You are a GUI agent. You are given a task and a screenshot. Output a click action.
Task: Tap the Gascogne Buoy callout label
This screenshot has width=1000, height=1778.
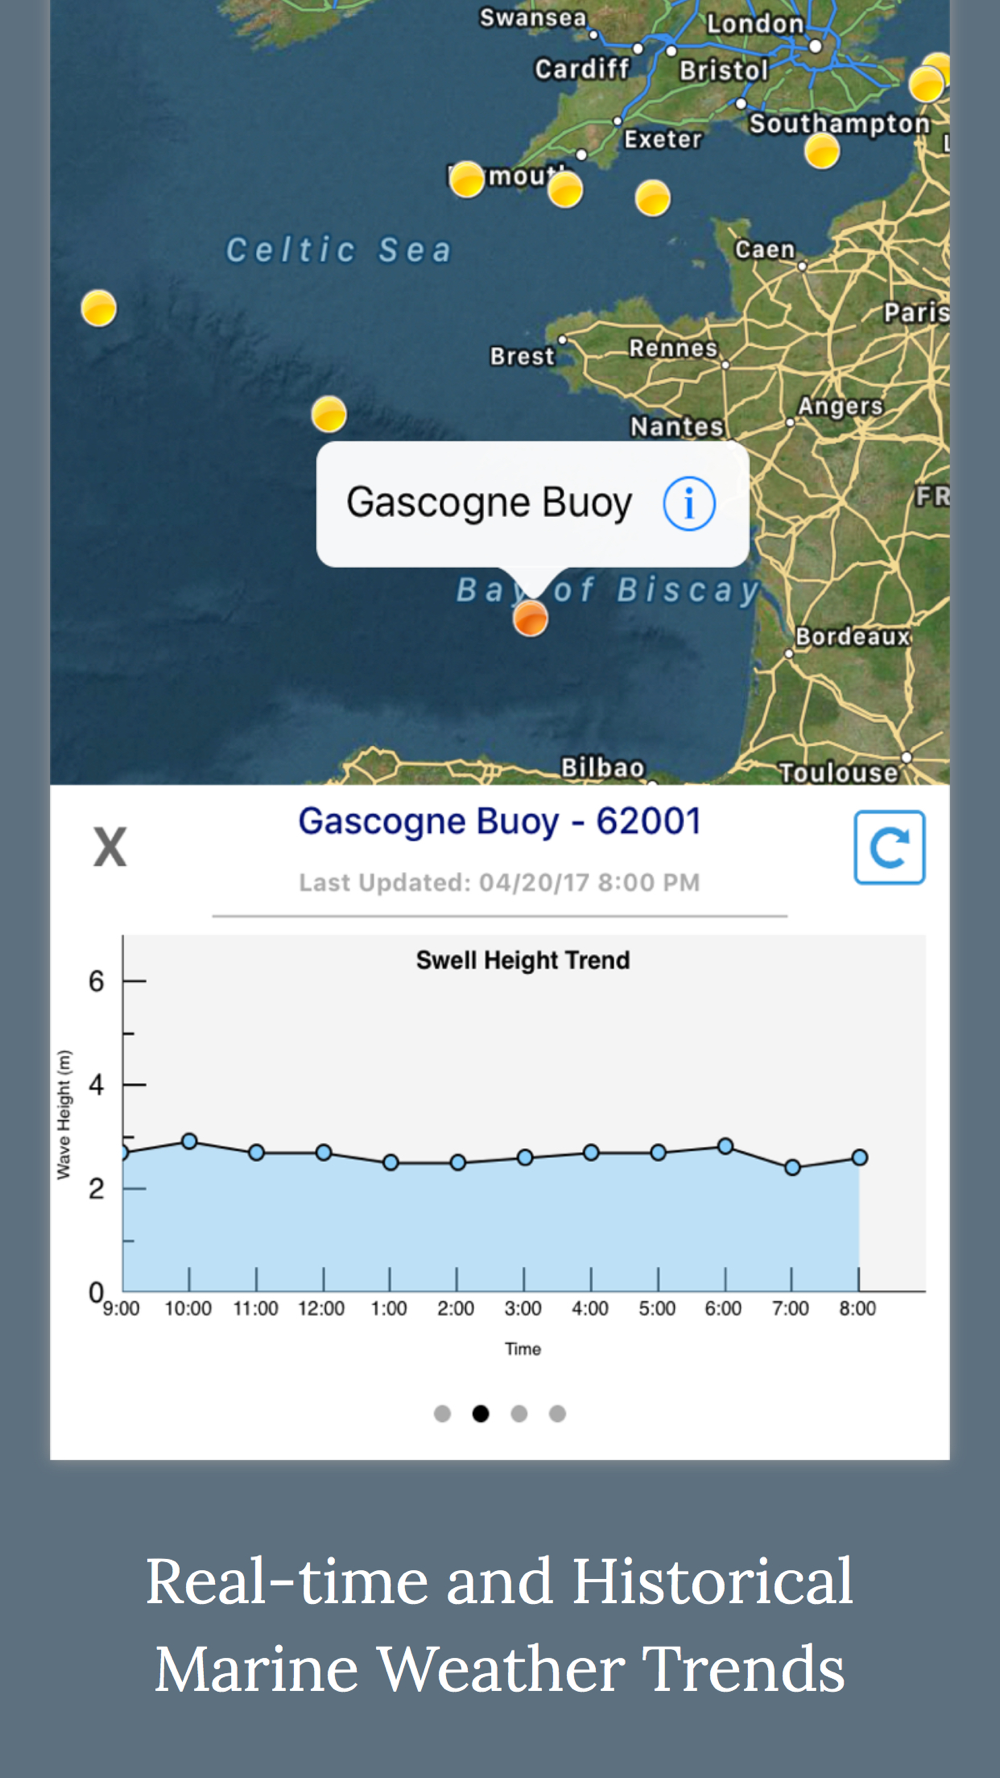[x=489, y=503]
